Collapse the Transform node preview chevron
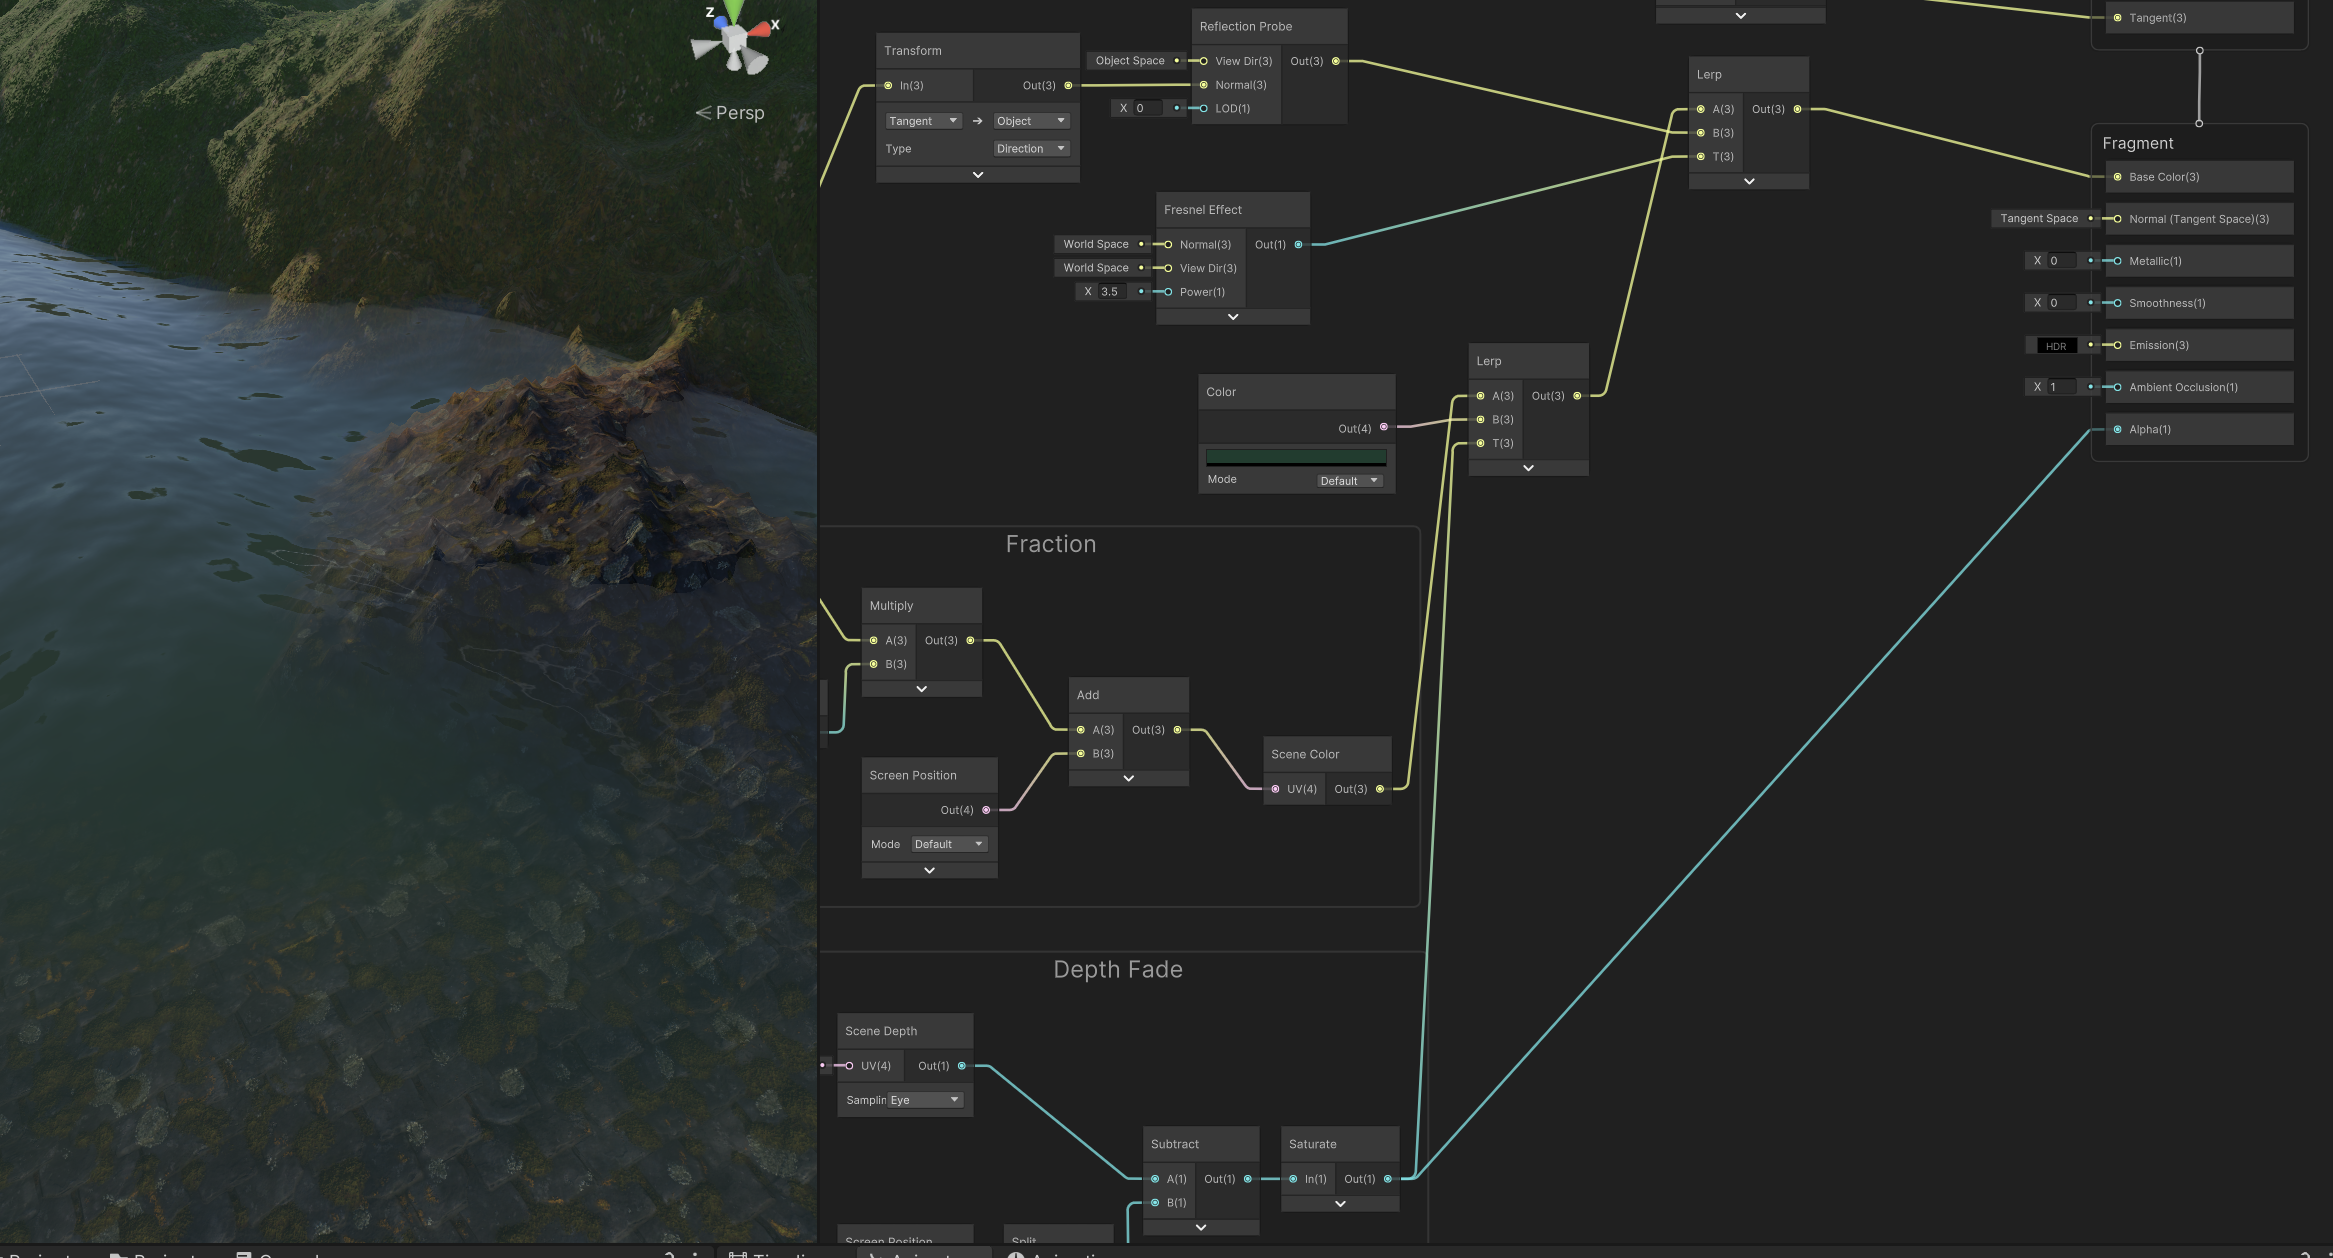The image size is (2333, 1258). (x=977, y=175)
